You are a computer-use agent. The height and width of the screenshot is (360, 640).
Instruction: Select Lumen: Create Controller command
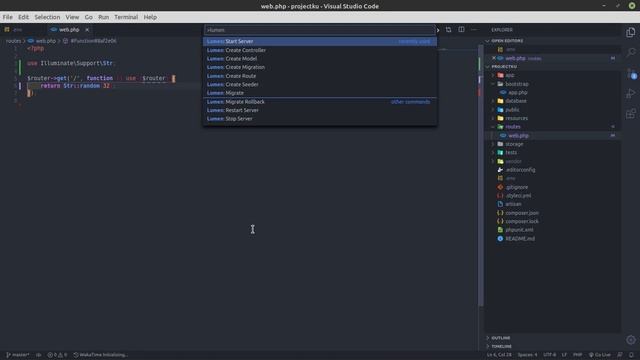pyautogui.click(x=320, y=50)
